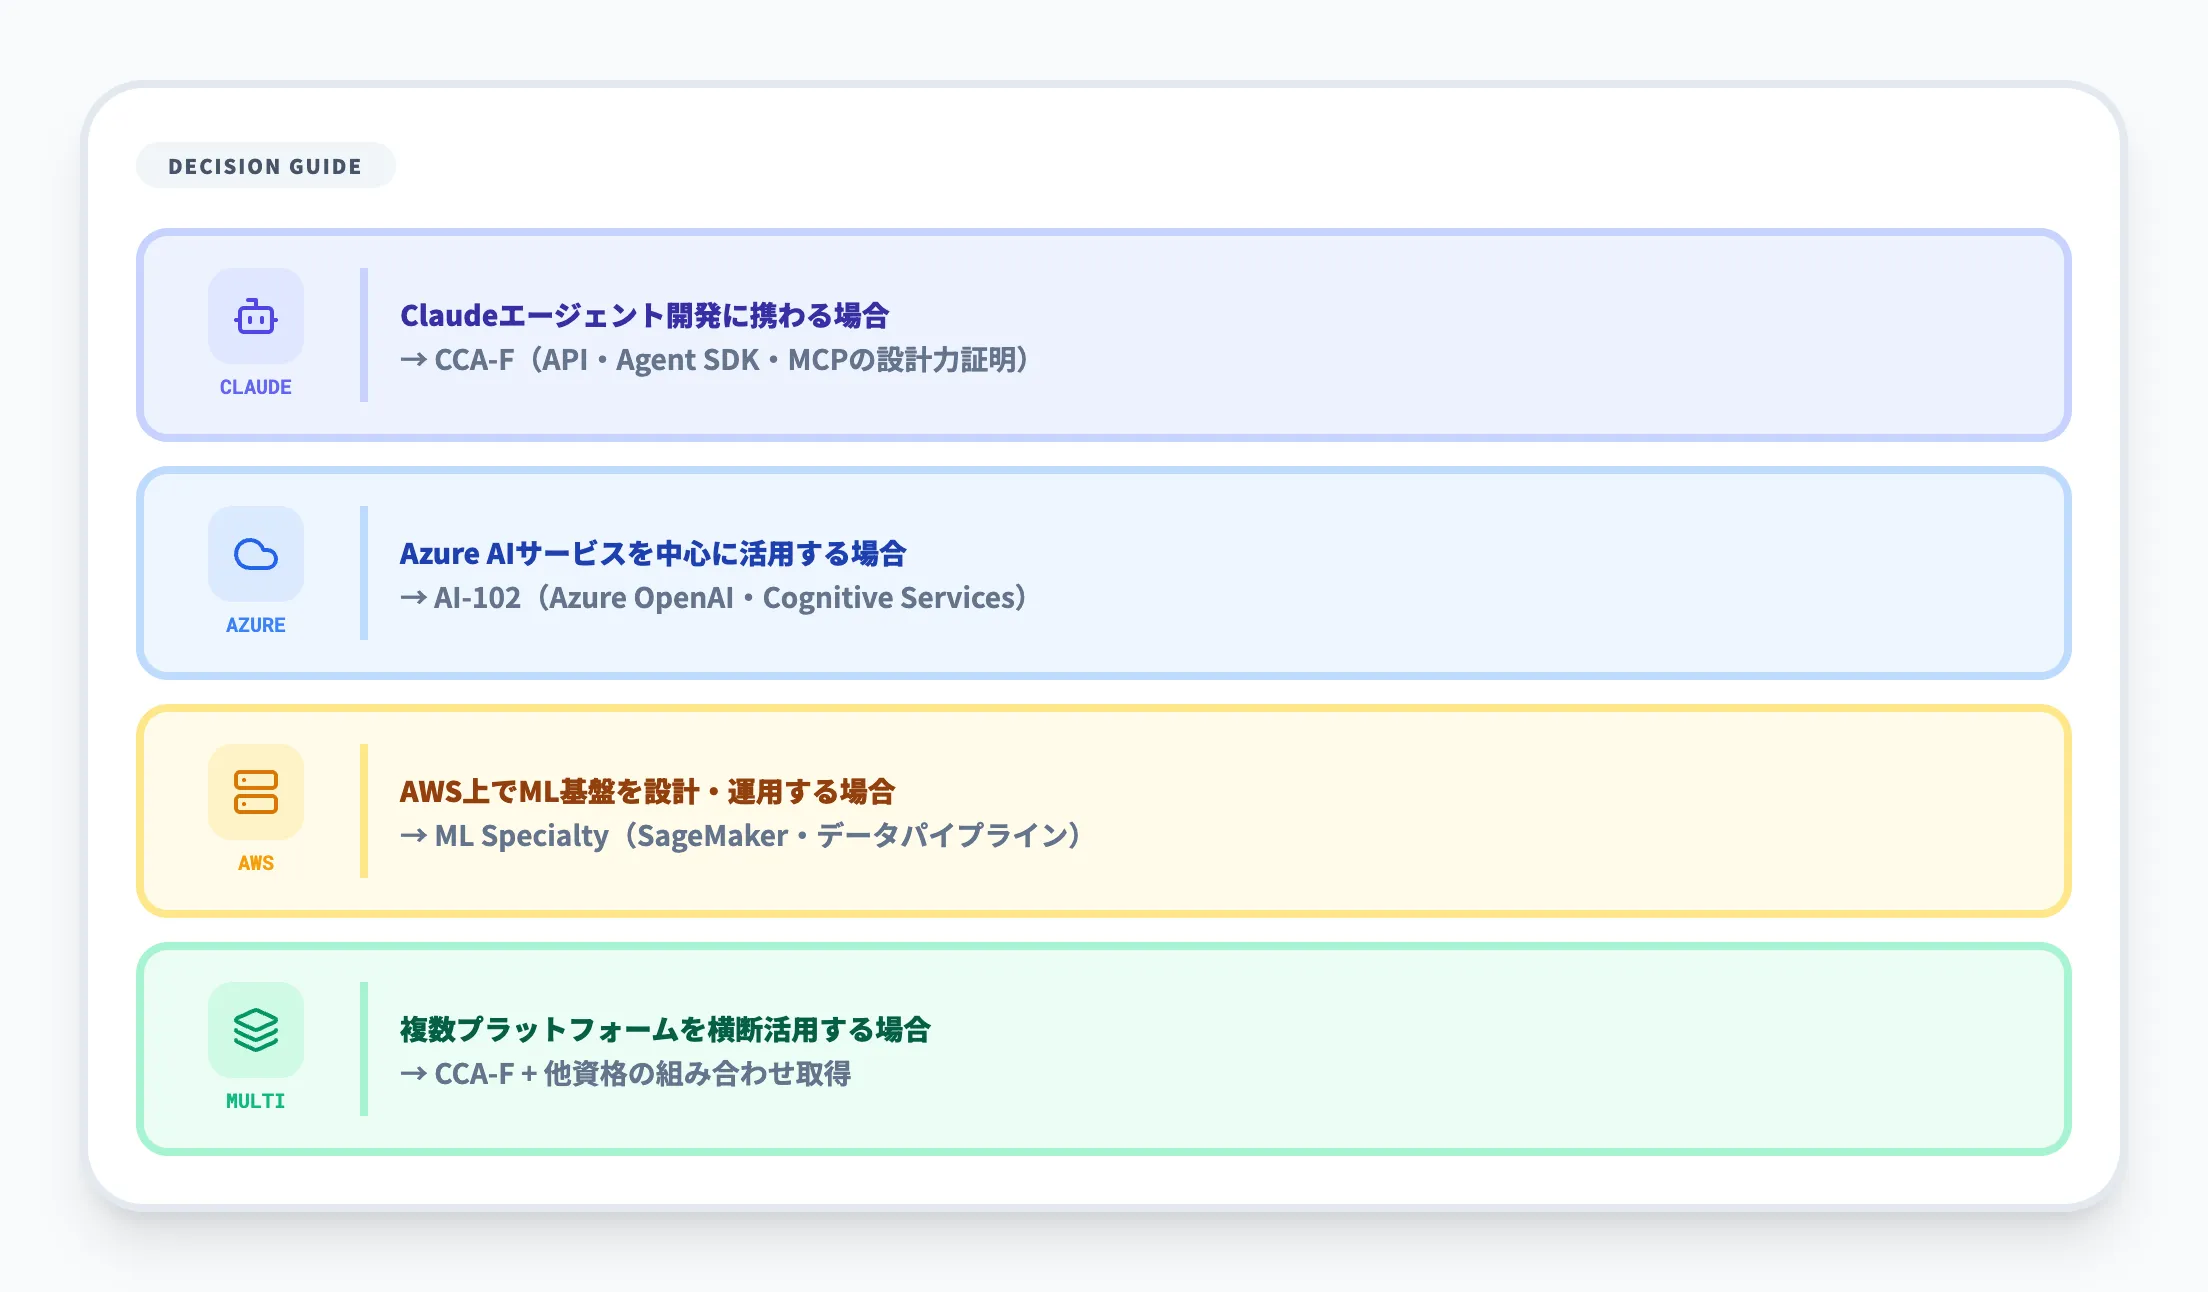Click the AWS server stack icon
The width and height of the screenshot is (2208, 1292).
[x=256, y=792]
